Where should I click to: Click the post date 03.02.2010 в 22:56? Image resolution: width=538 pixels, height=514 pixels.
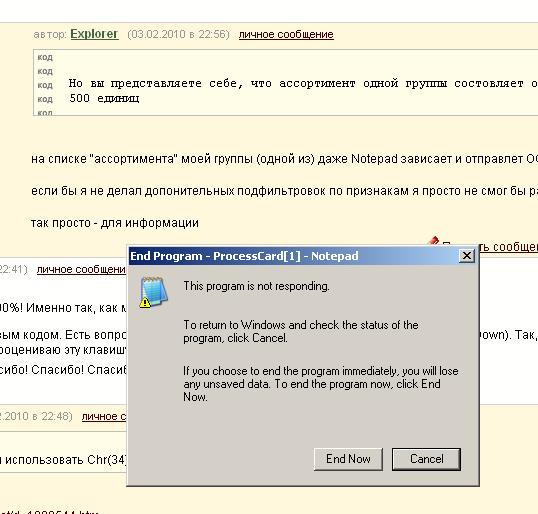tap(178, 34)
